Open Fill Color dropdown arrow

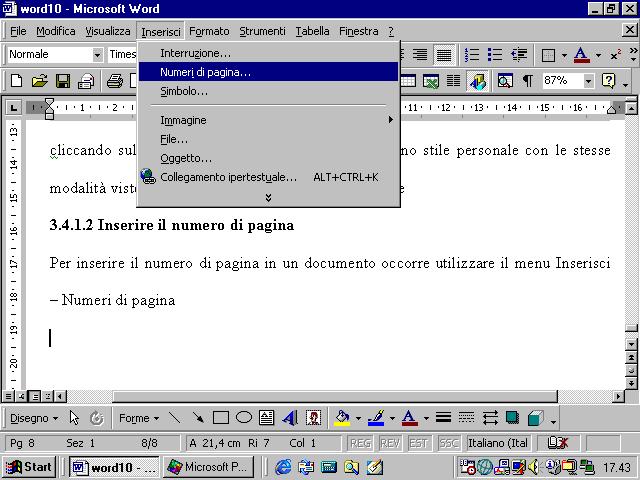click(x=358, y=418)
